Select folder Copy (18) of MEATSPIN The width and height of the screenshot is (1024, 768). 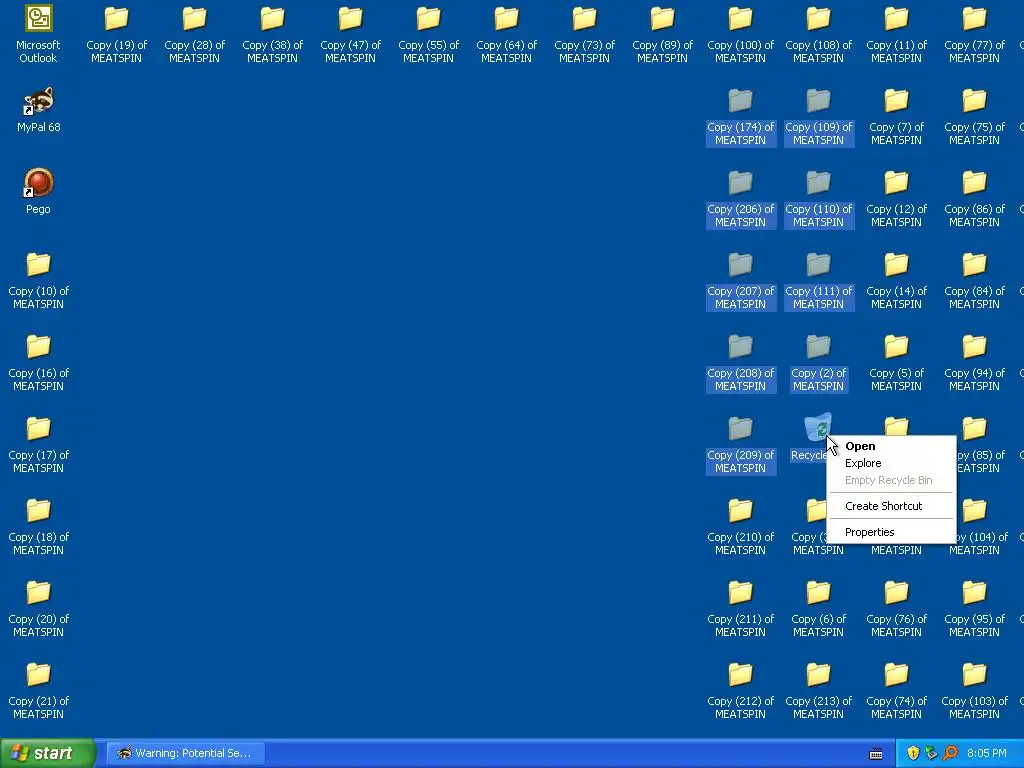point(38,526)
